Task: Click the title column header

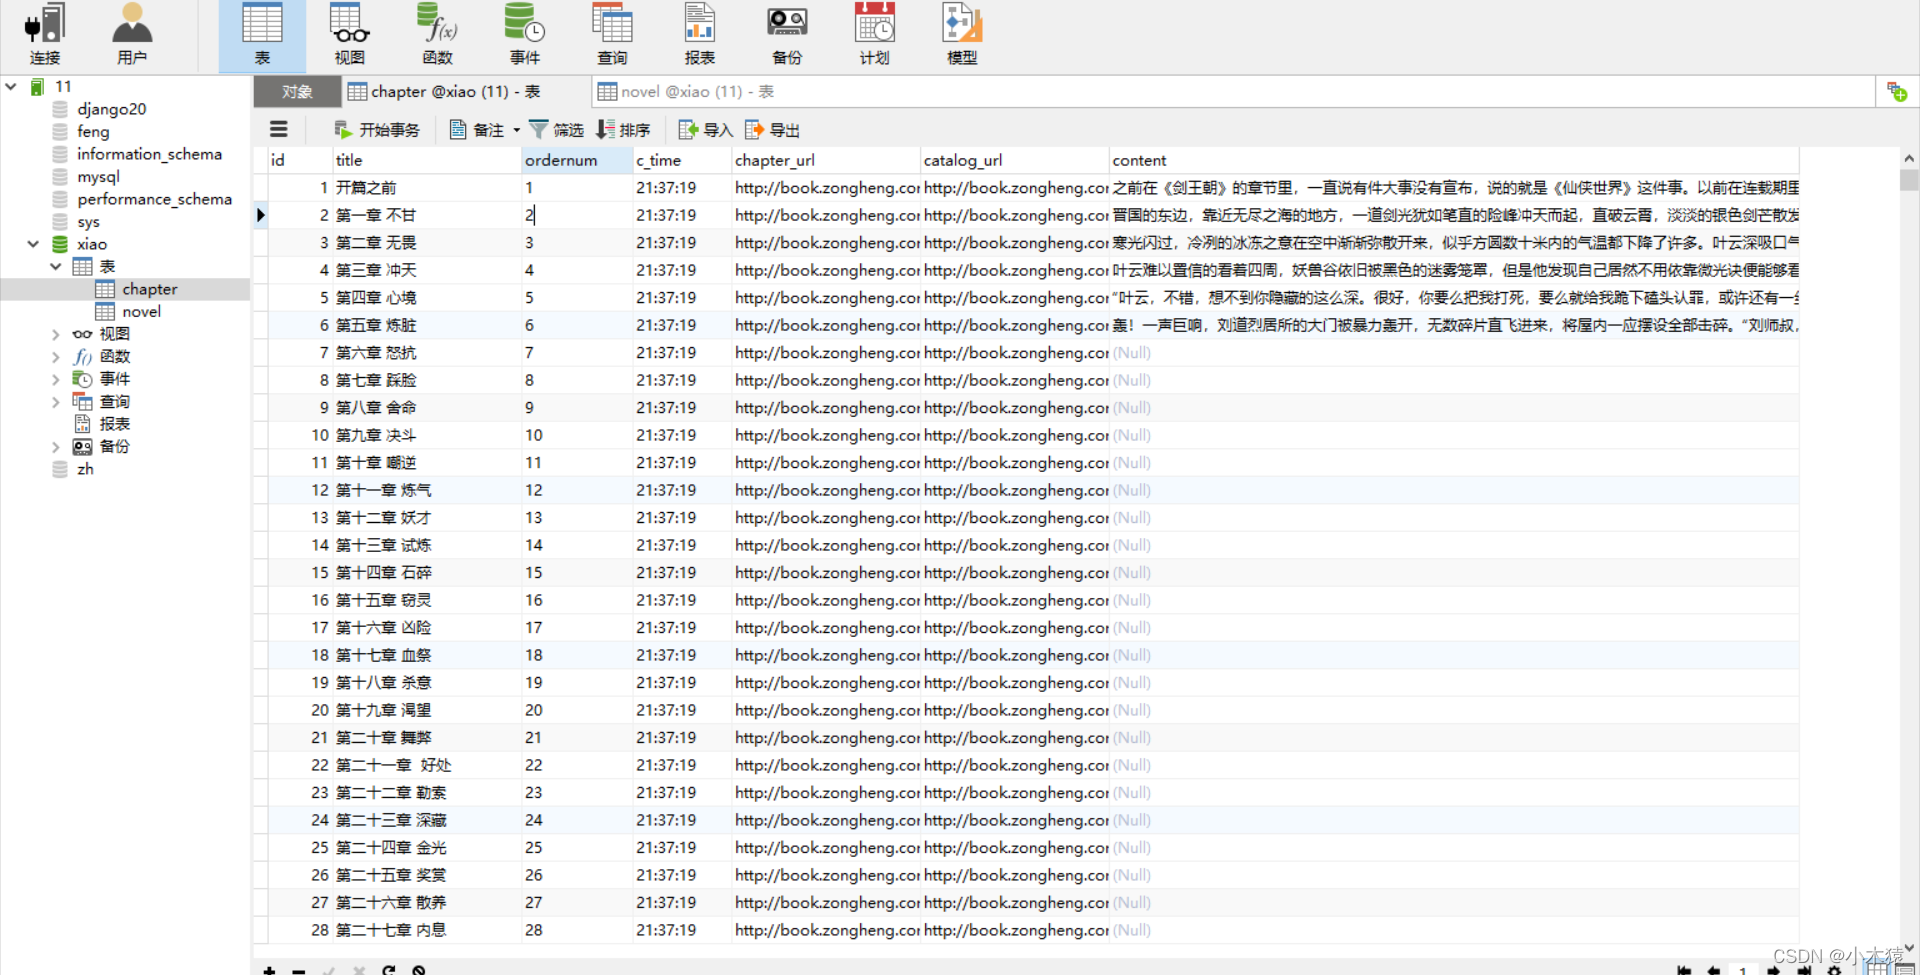Action: point(427,160)
